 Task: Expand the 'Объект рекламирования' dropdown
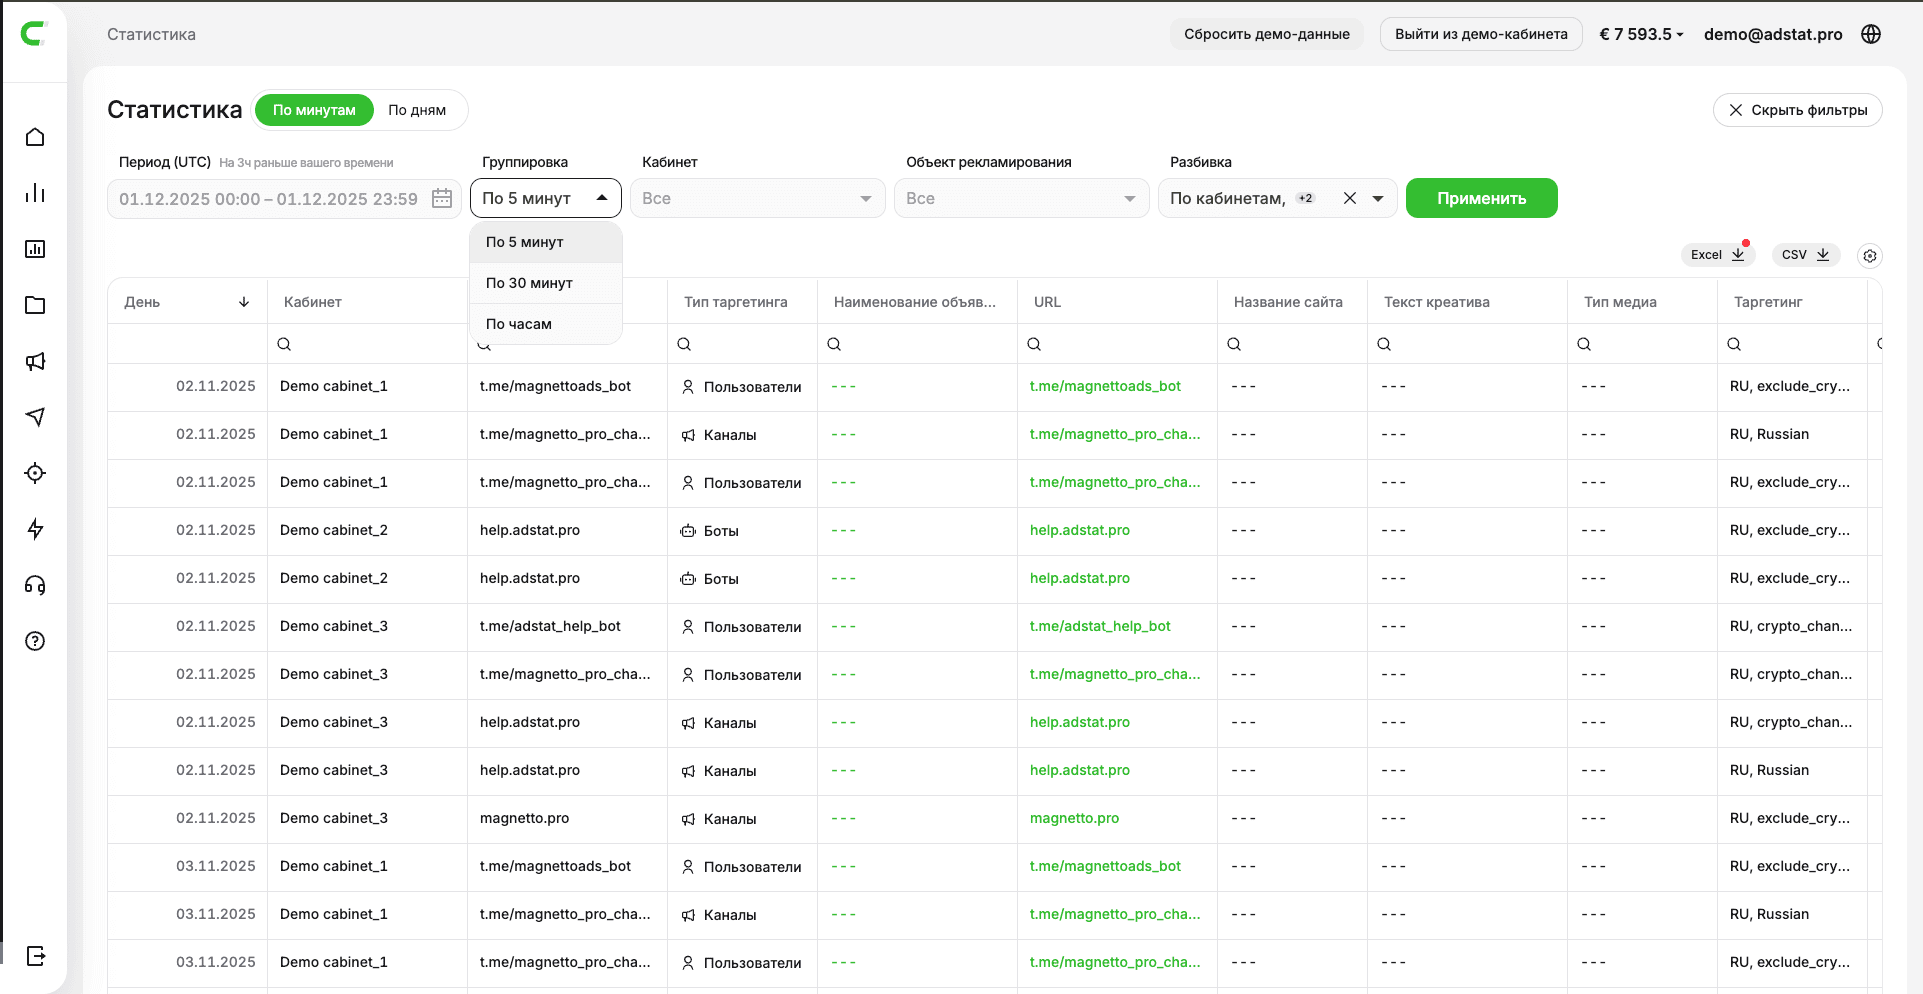1021,198
